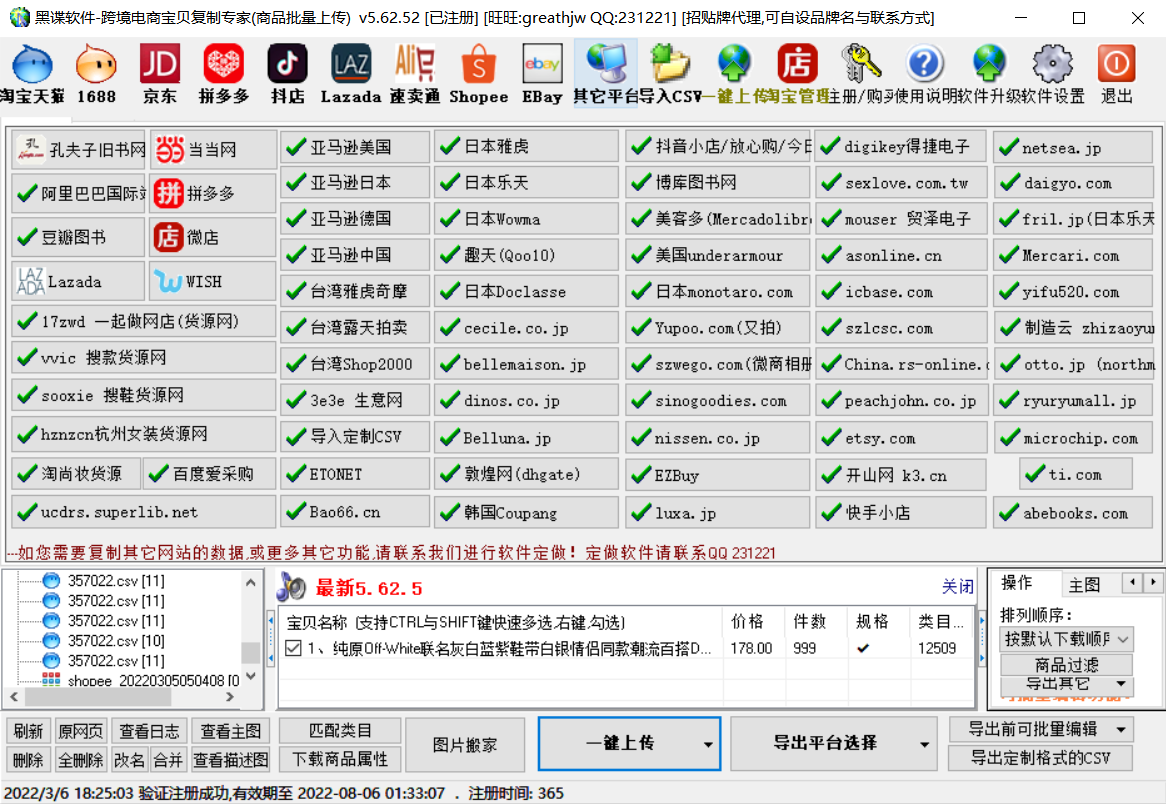The width and height of the screenshot is (1166, 804).
Task: Click the tab strip right arrow
Action: (1153, 582)
